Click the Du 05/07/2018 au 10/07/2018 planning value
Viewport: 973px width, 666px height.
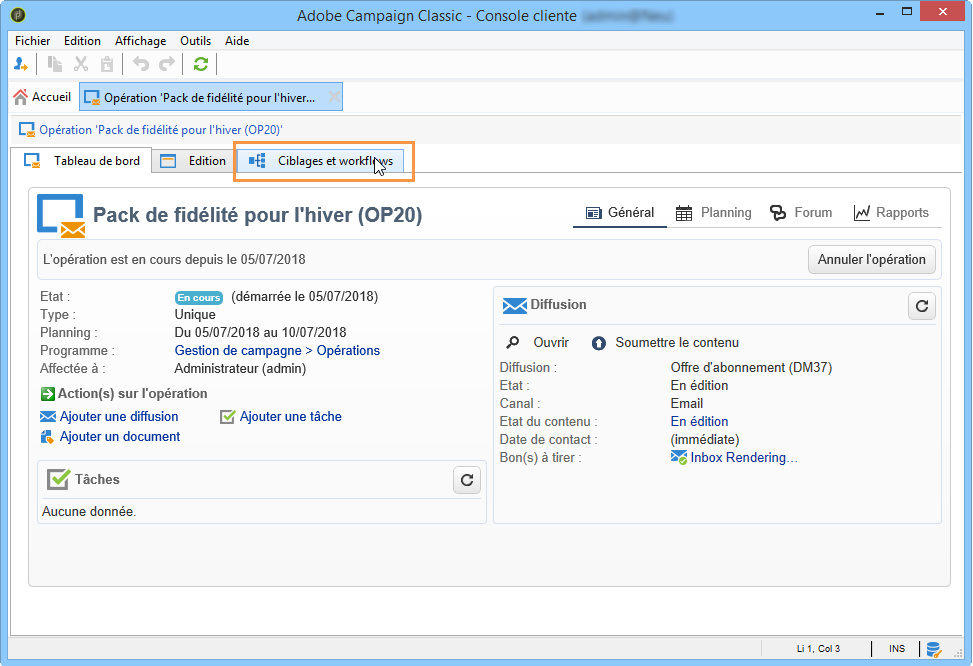(x=261, y=333)
